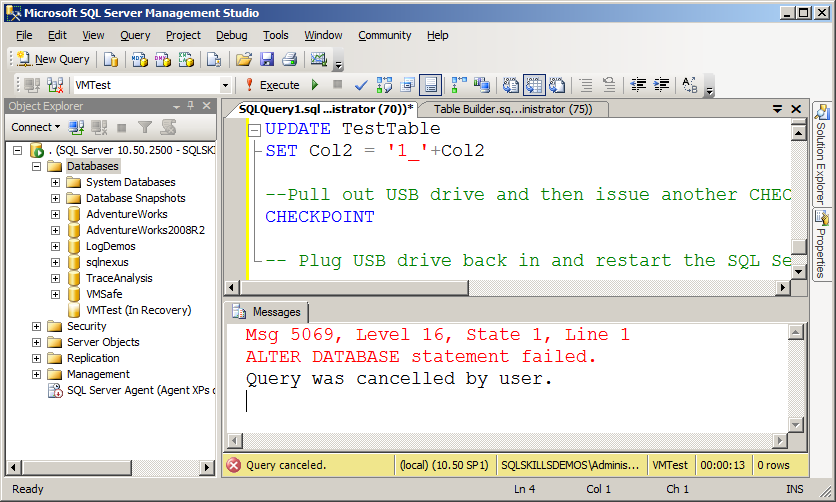
Task: Click the Messages results tab
Action: (x=267, y=312)
